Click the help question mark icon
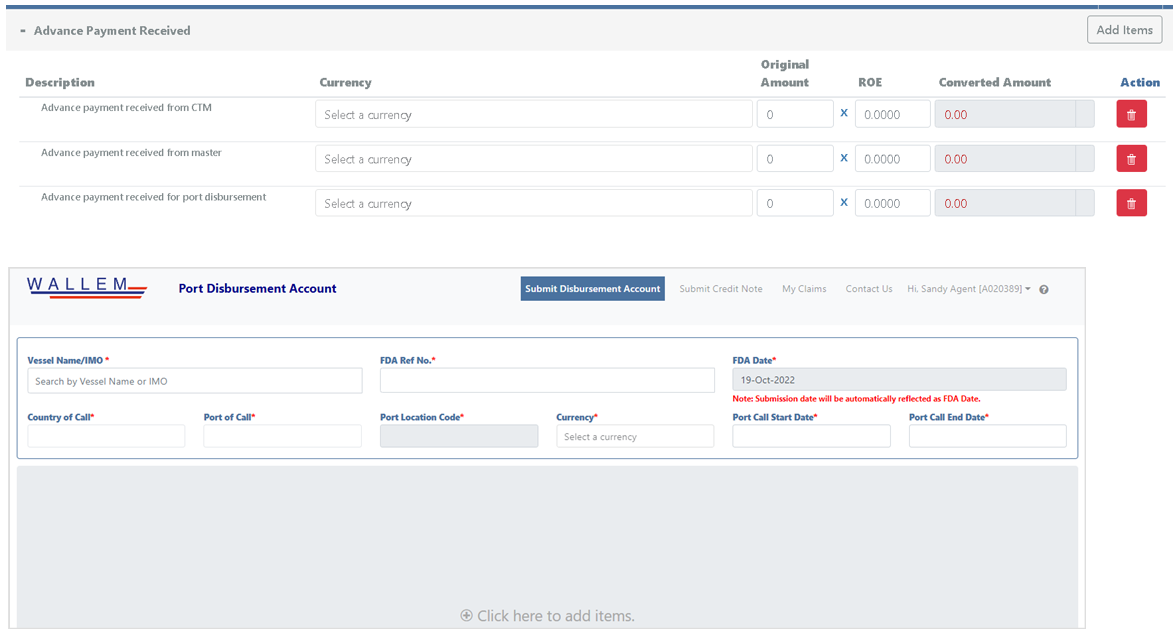1173x631 pixels. (1044, 290)
